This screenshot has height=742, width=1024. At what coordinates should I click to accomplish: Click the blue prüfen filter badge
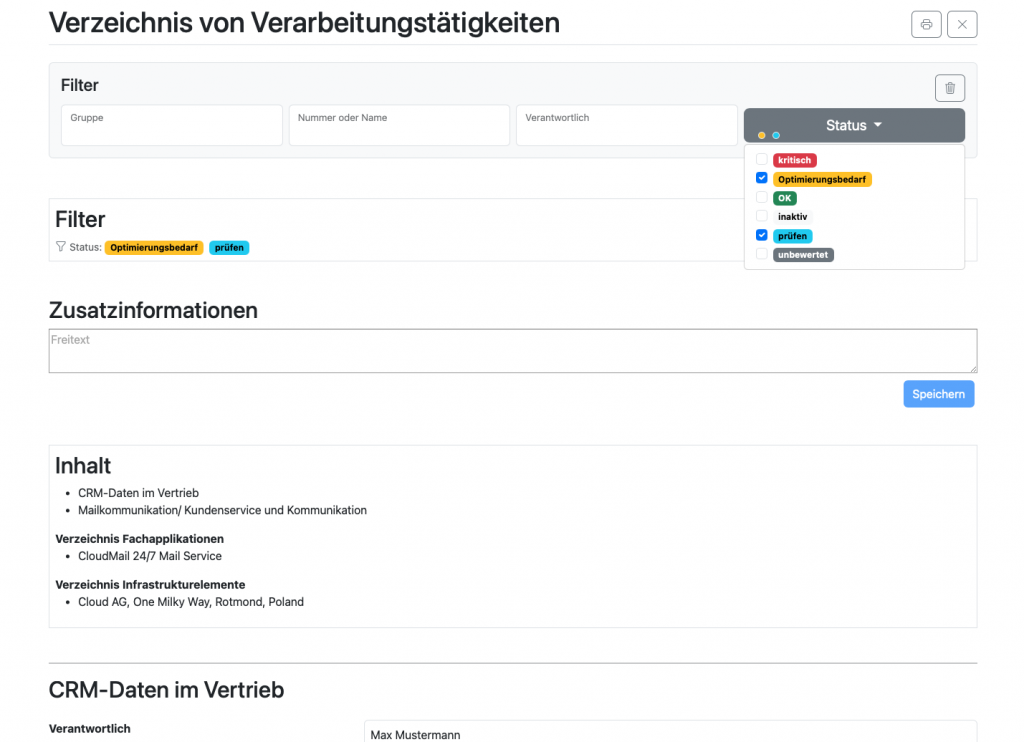coord(229,248)
